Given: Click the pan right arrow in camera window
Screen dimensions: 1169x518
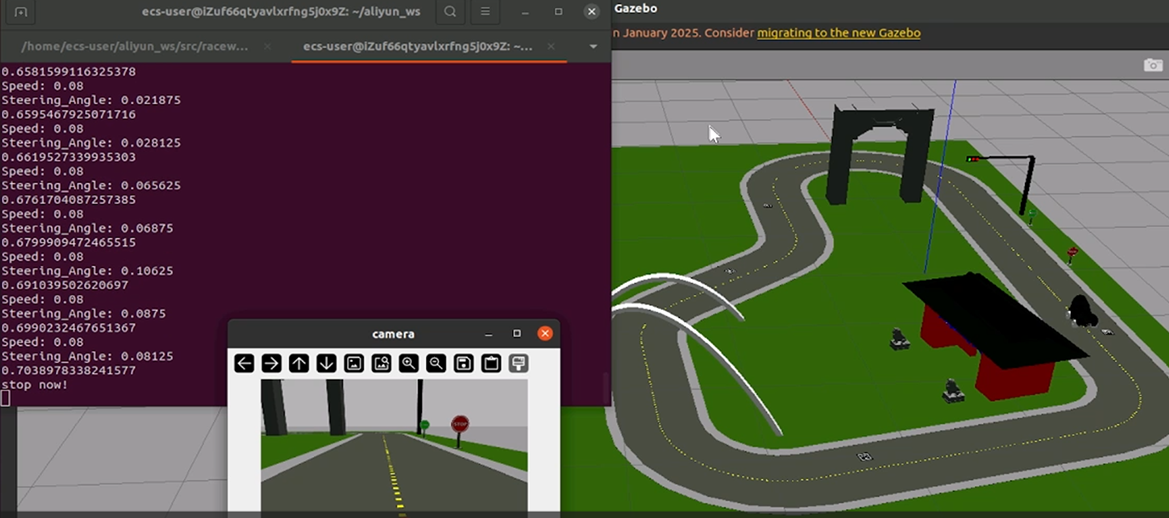Looking at the screenshot, I should (x=271, y=363).
